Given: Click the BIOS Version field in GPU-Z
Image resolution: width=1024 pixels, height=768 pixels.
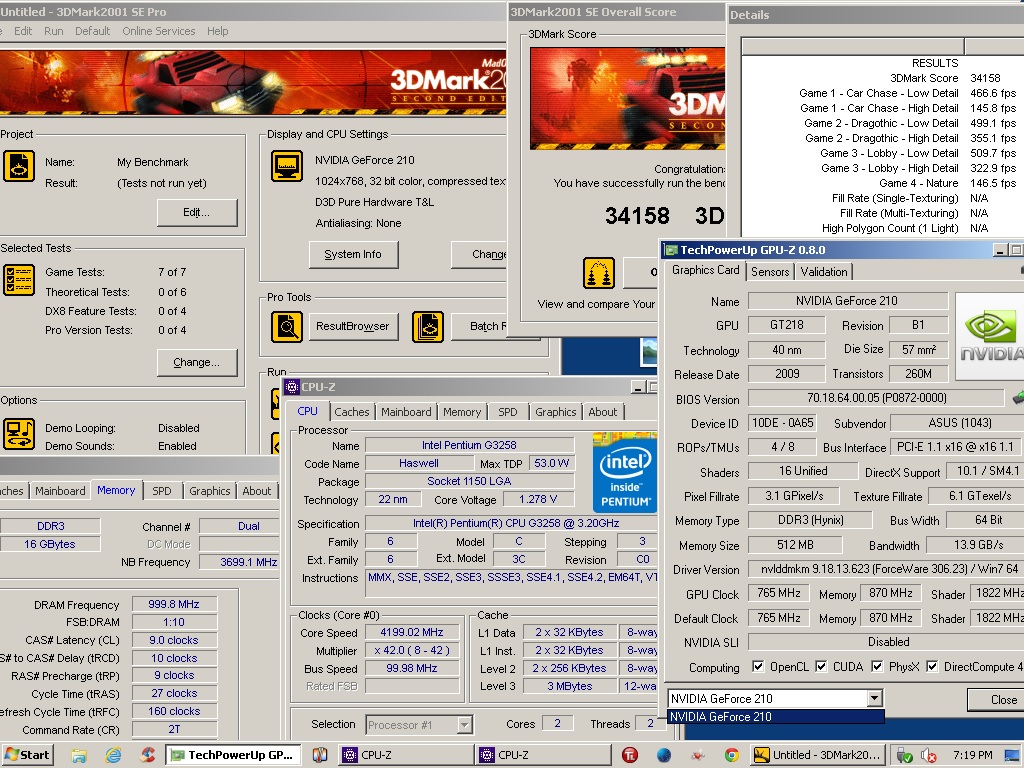Looking at the screenshot, I should click(876, 398).
